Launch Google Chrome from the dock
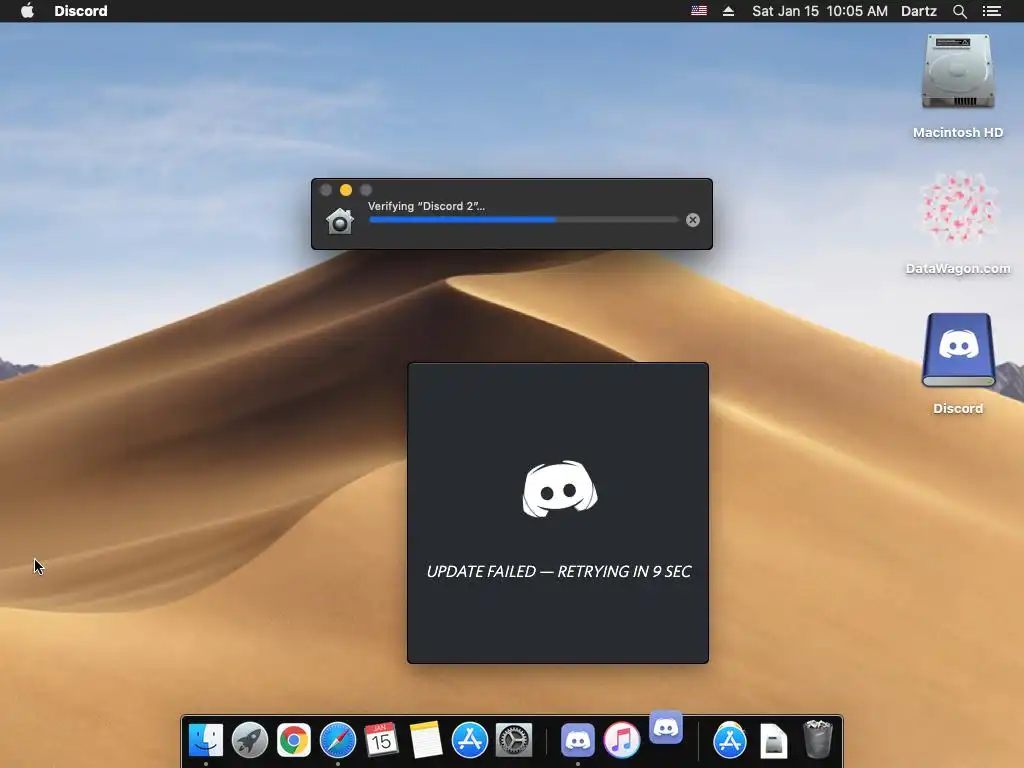This screenshot has width=1024, height=768. point(294,741)
